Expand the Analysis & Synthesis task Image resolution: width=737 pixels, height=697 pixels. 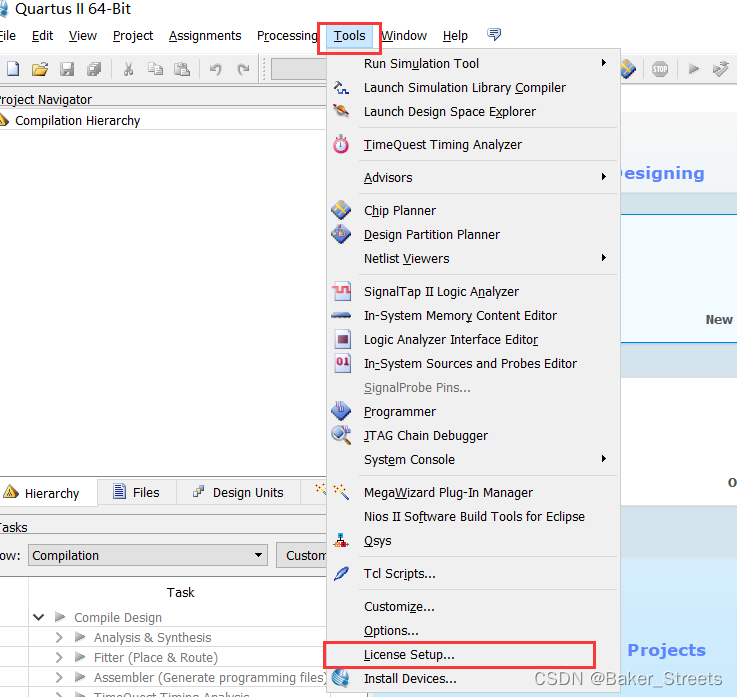tap(59, 637)
